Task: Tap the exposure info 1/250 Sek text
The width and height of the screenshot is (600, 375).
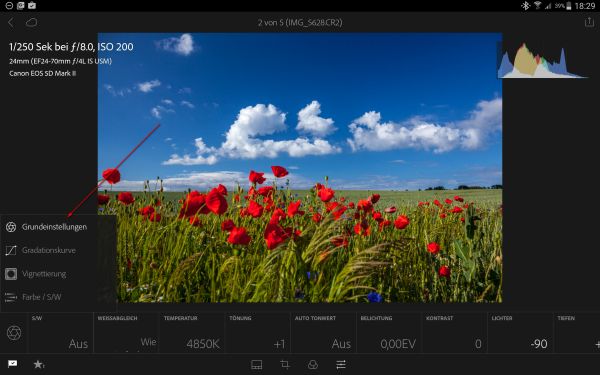Action: point(71,47)
